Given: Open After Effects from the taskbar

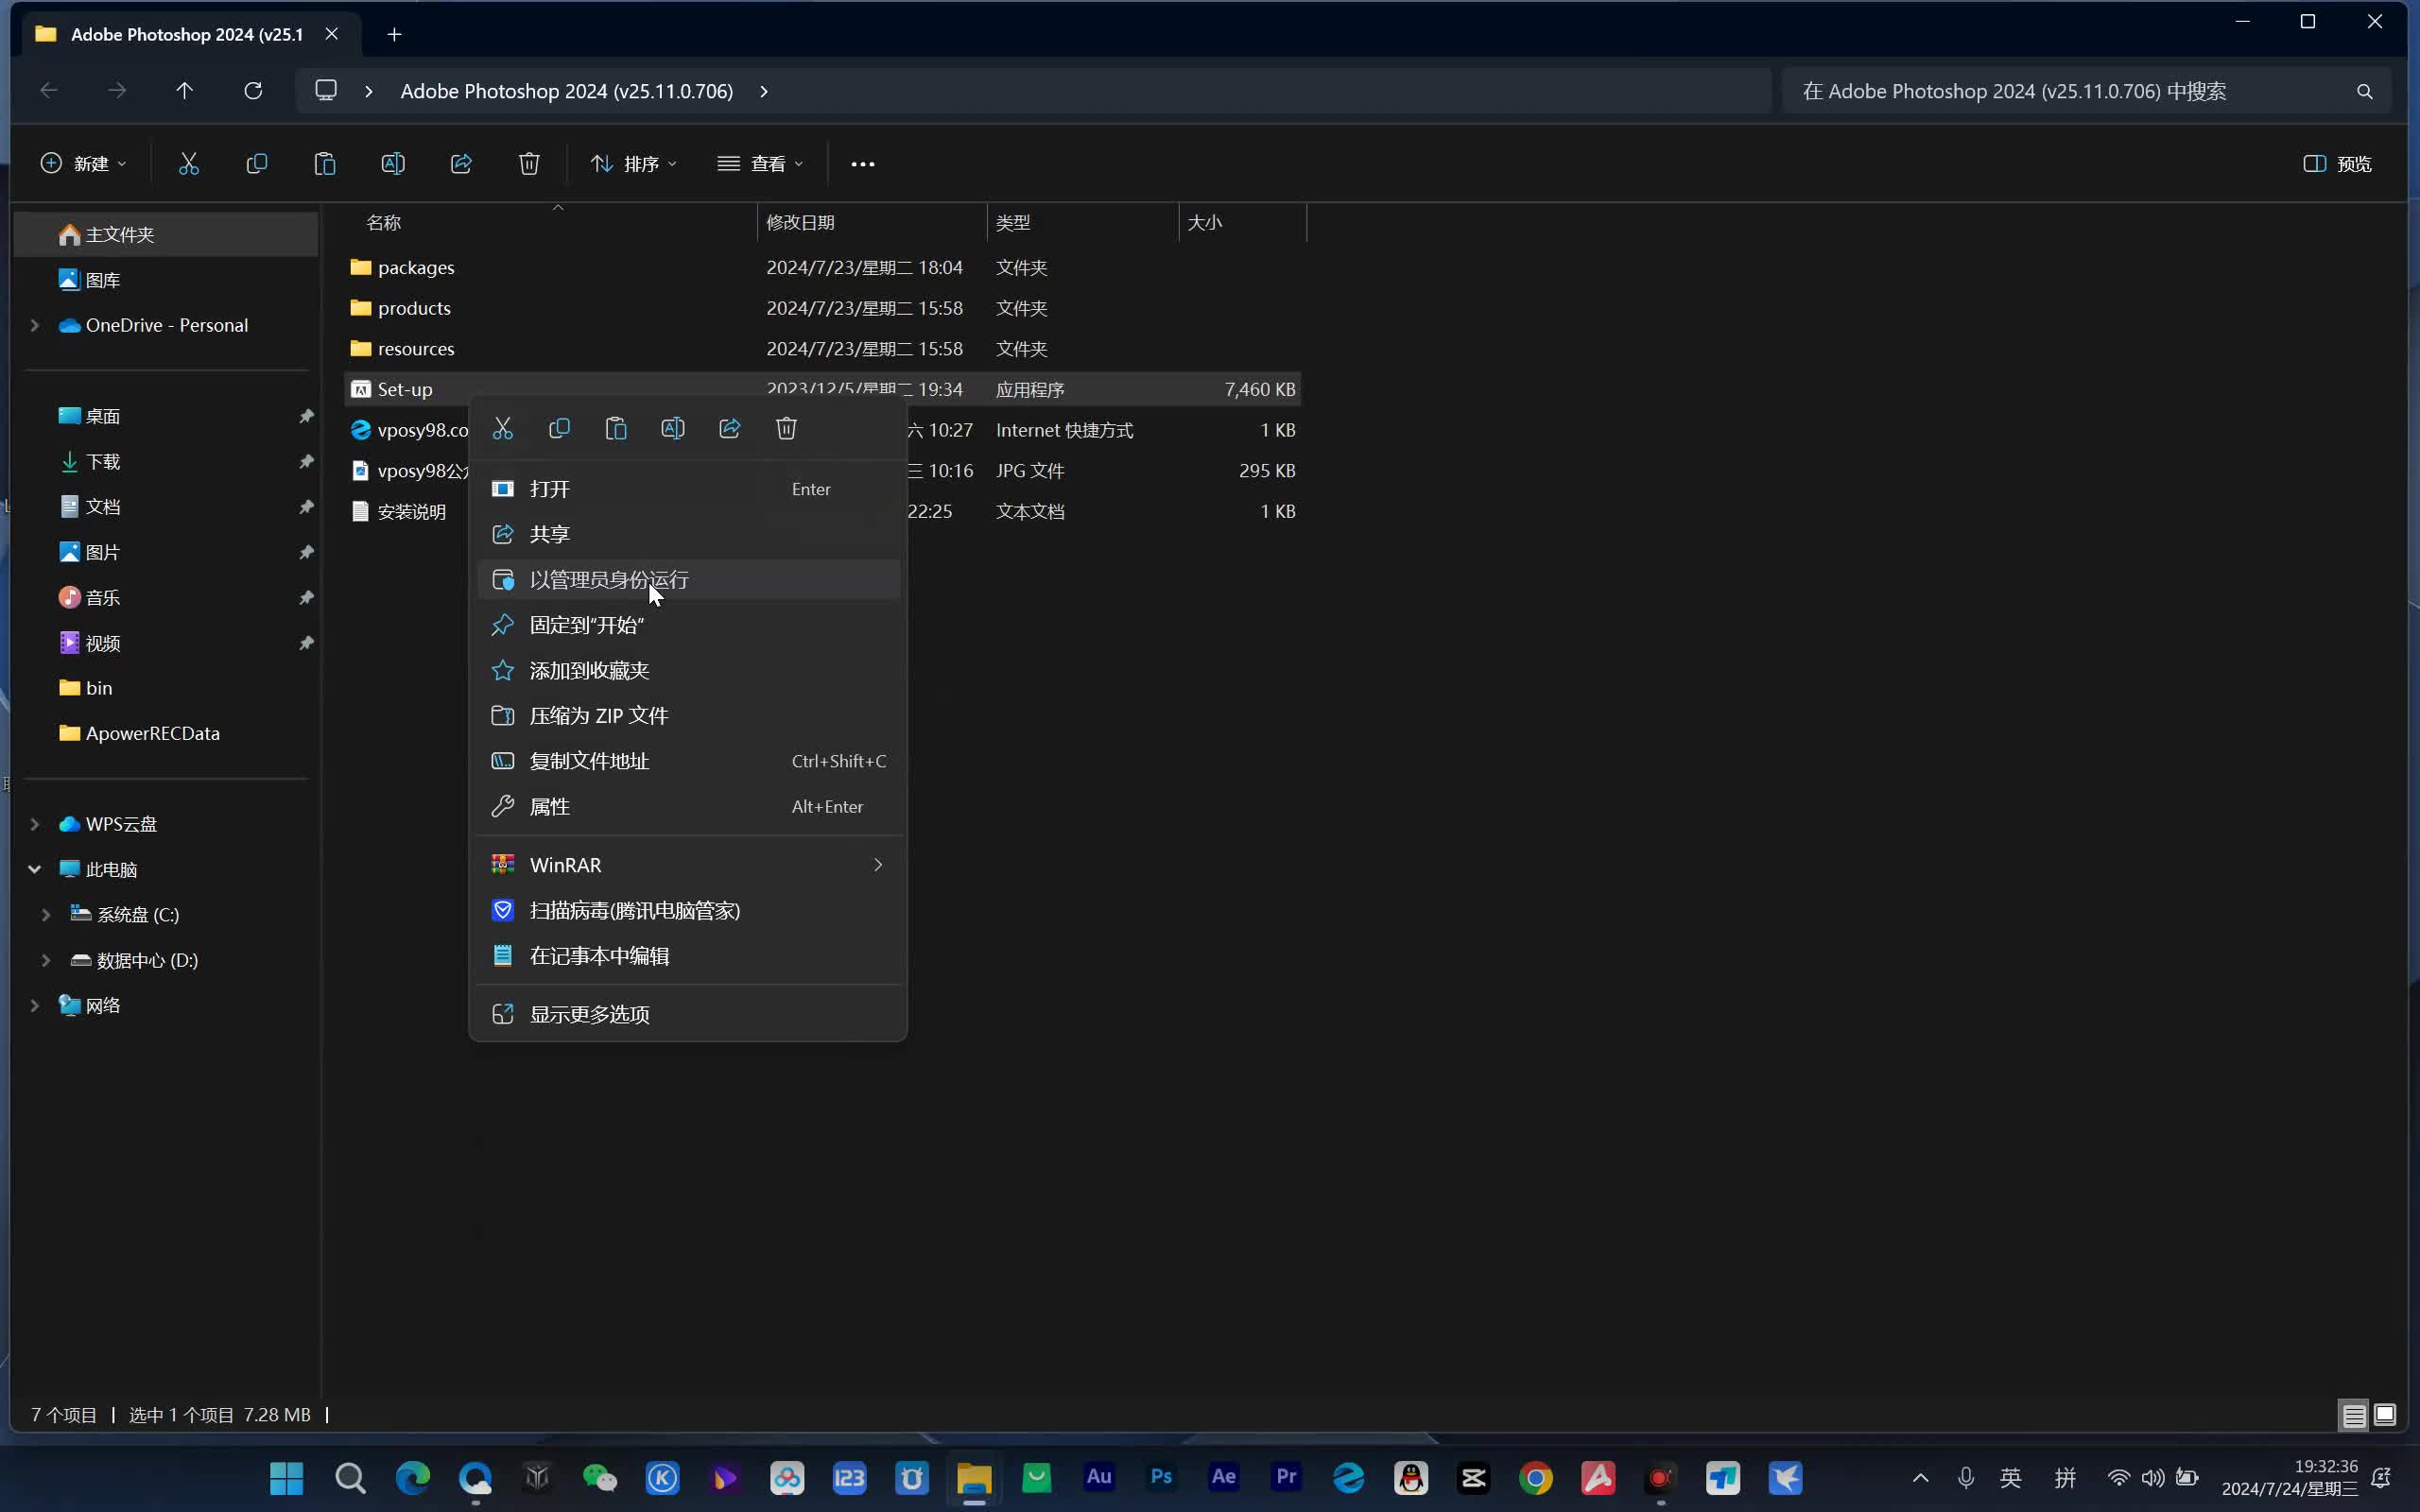Looking at the screenshot, I should click(1224, 1477).
